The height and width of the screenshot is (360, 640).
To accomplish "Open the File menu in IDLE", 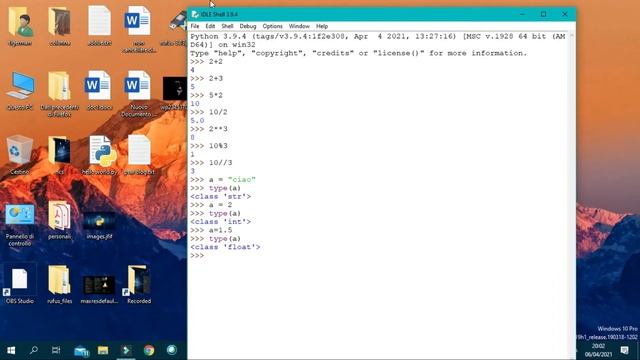I will (x=195, y=26).
